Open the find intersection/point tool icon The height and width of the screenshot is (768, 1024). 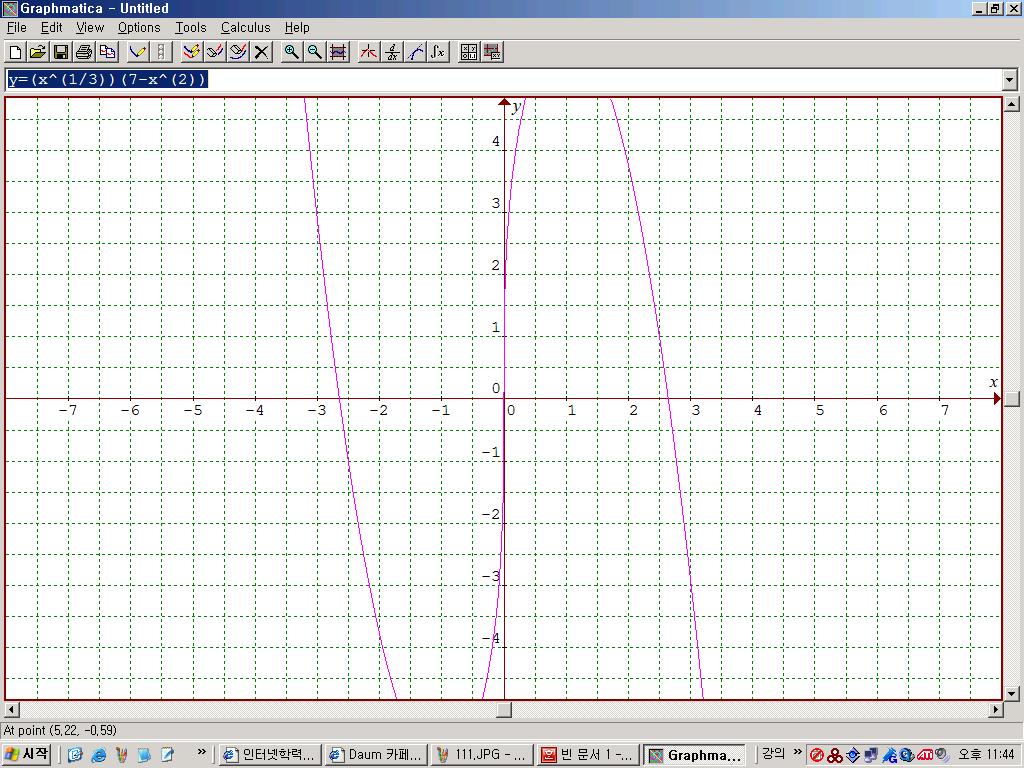[x=368, y=52]
